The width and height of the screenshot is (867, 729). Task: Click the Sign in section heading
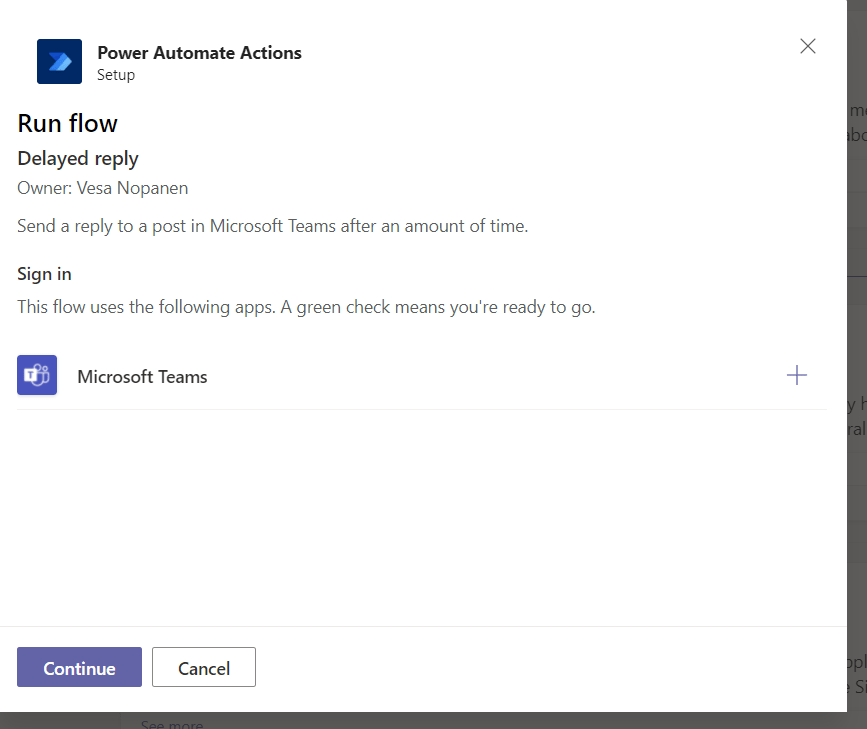[44, 274]
